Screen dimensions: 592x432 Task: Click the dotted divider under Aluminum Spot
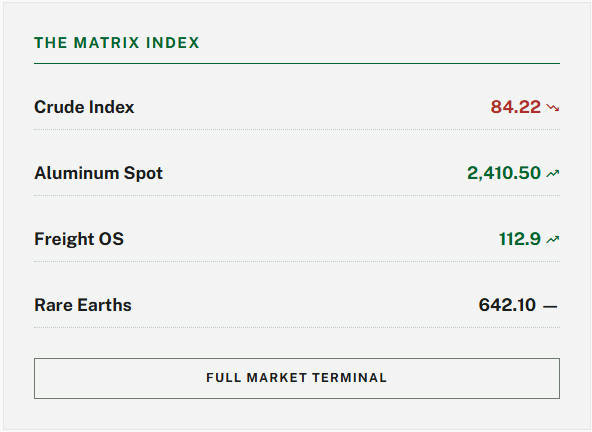297,196
